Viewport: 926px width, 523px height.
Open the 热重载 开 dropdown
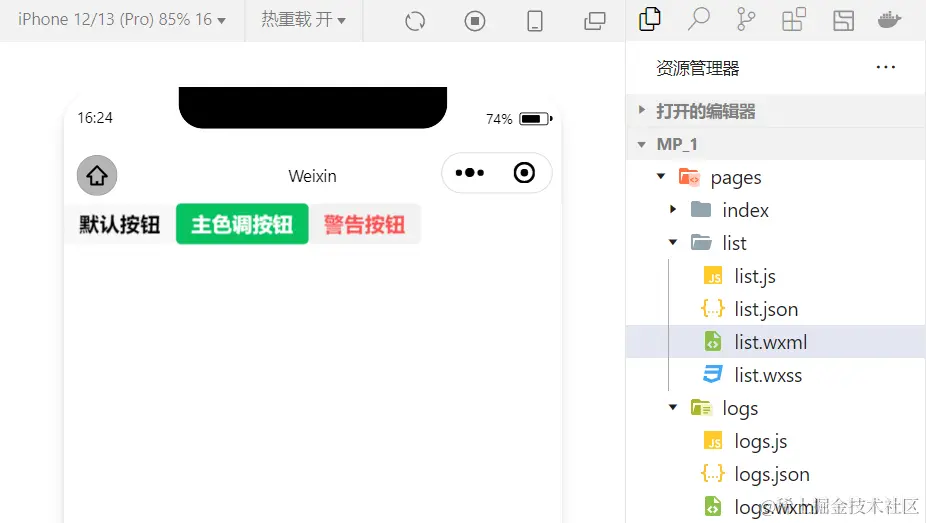coord(304,20)
